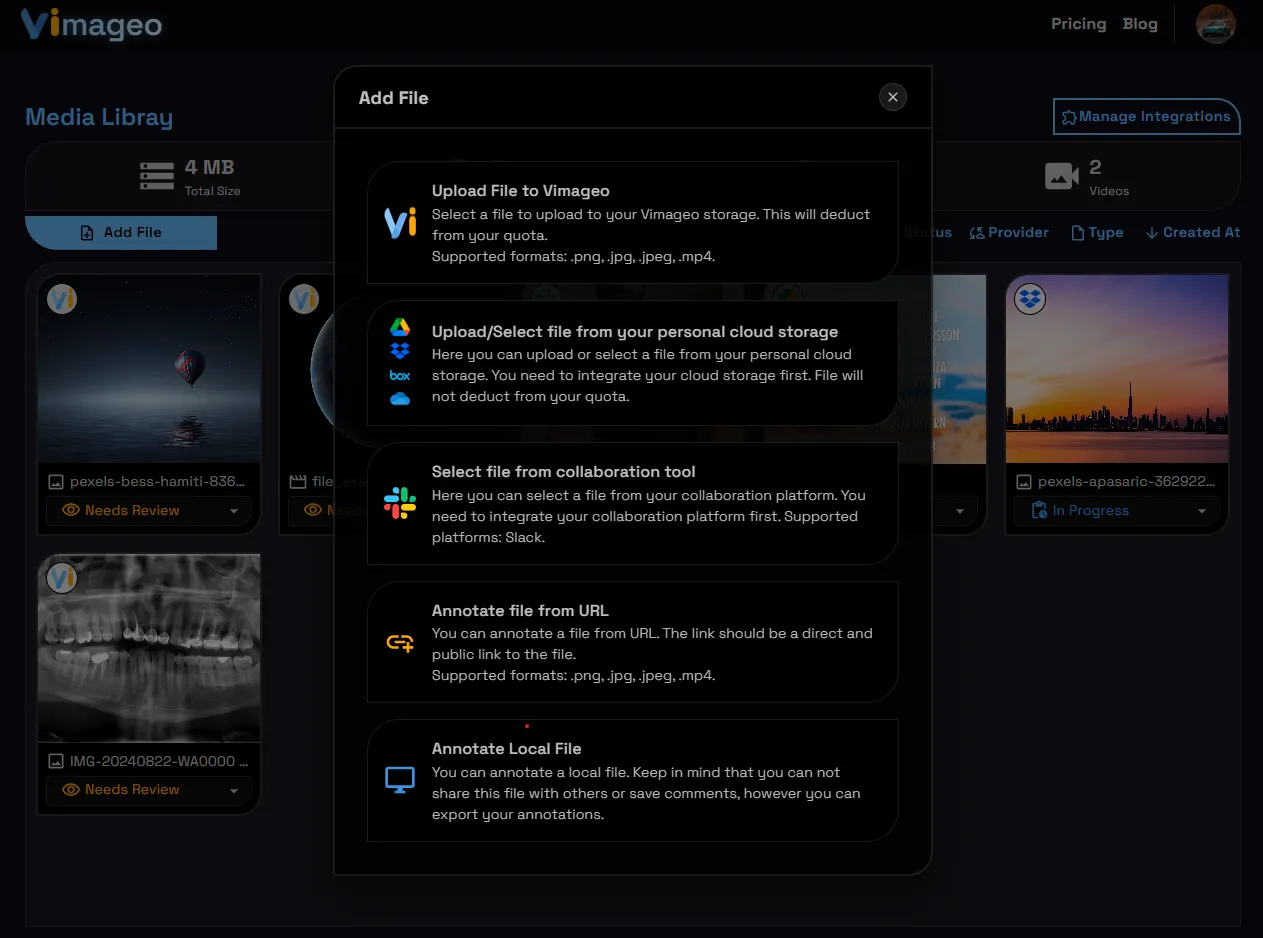Click the Dropbox icon in cloud storage option

click(400, 351)
